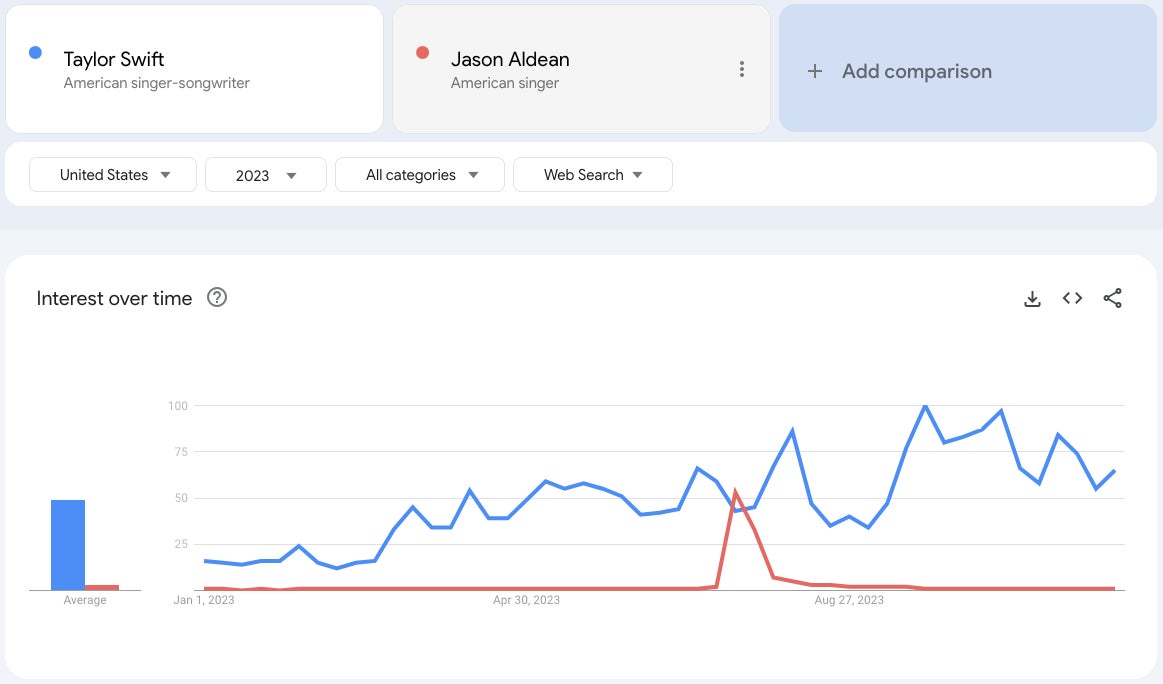Click the blue Taylor Swift average bar
Viewport: 1163px width, 684px height.
(x=67, y=545)
